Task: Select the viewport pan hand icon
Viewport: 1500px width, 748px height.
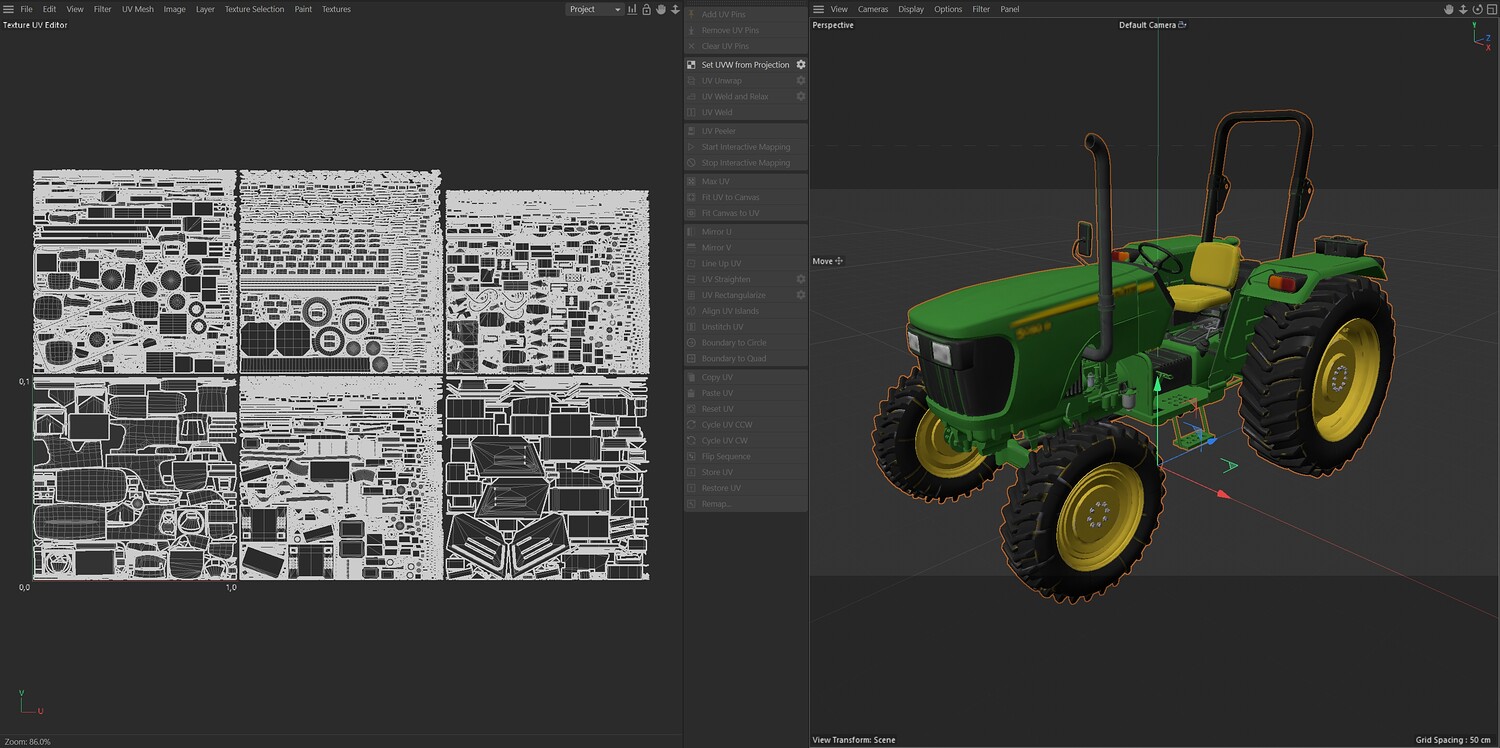Action: 1449,9
